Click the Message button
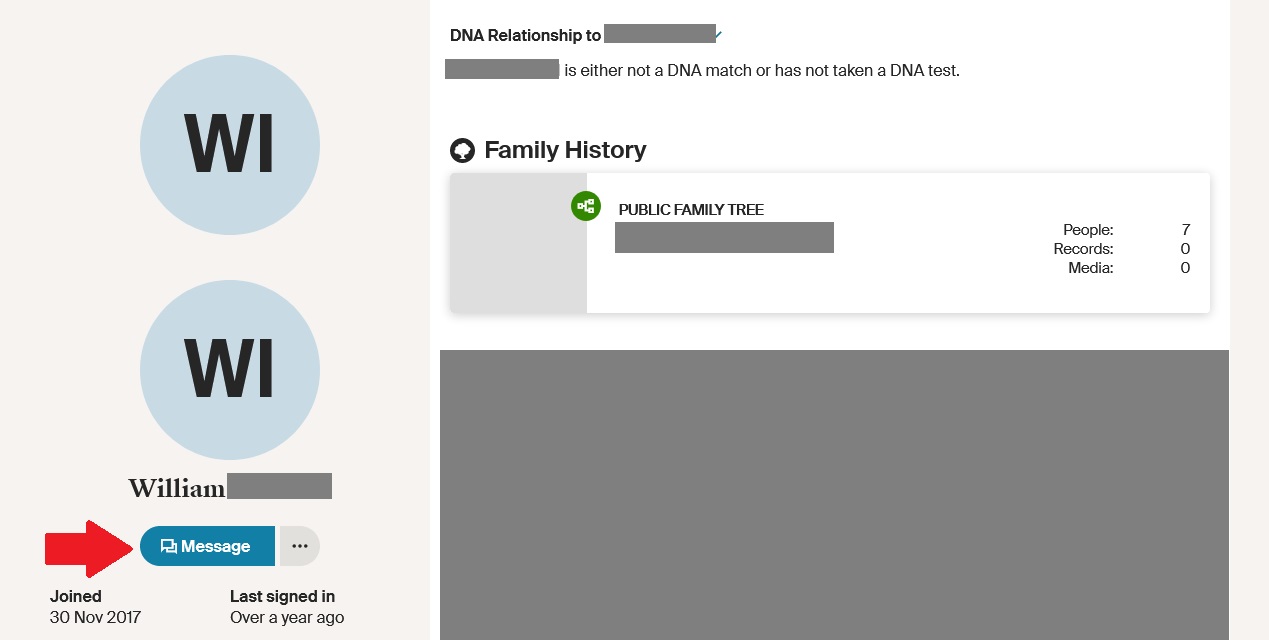 [x=207, y=546]
